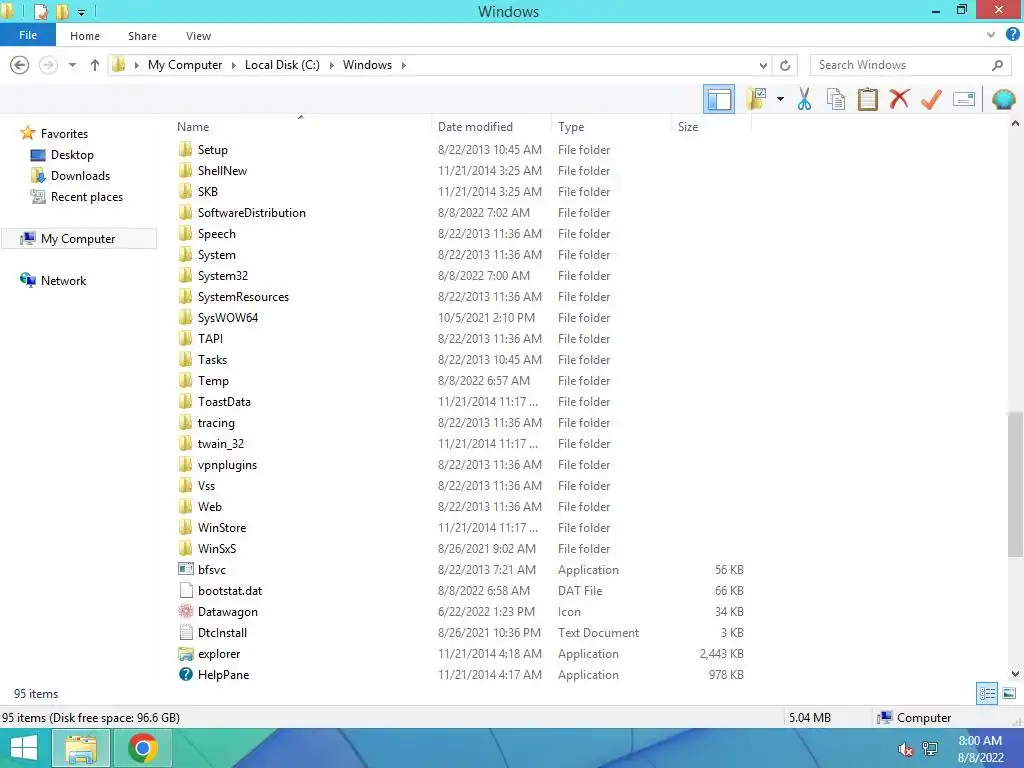
Task: Click the chevron before My Computer breadcrumb
Action: pyautogui.click(x=136, y=65)
